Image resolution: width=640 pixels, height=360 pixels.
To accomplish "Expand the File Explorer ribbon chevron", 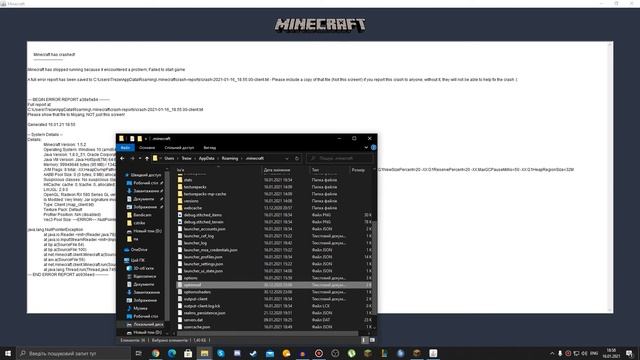I will pos(366,147).
